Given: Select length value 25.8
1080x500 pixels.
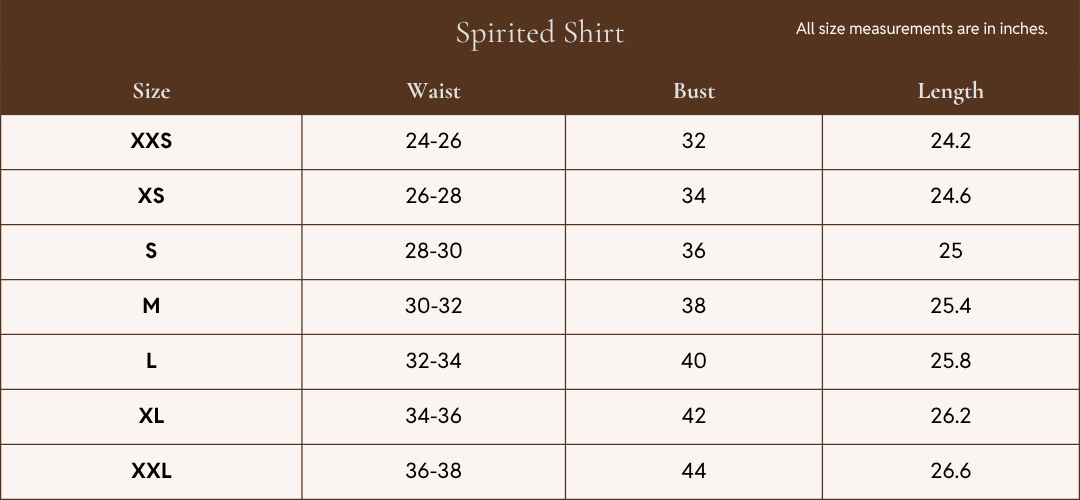Looking at the screenshot, I should point(951,361).
